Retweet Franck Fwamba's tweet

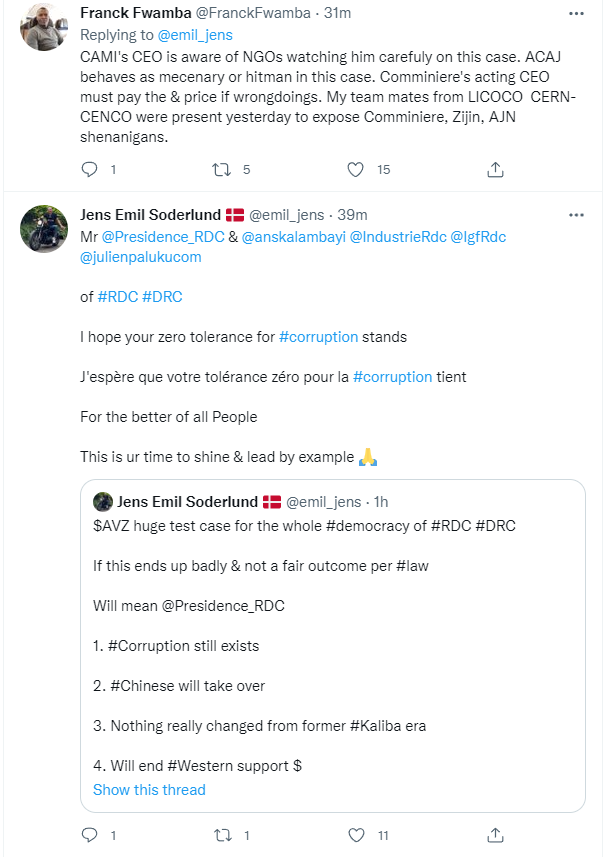(223, 170)
